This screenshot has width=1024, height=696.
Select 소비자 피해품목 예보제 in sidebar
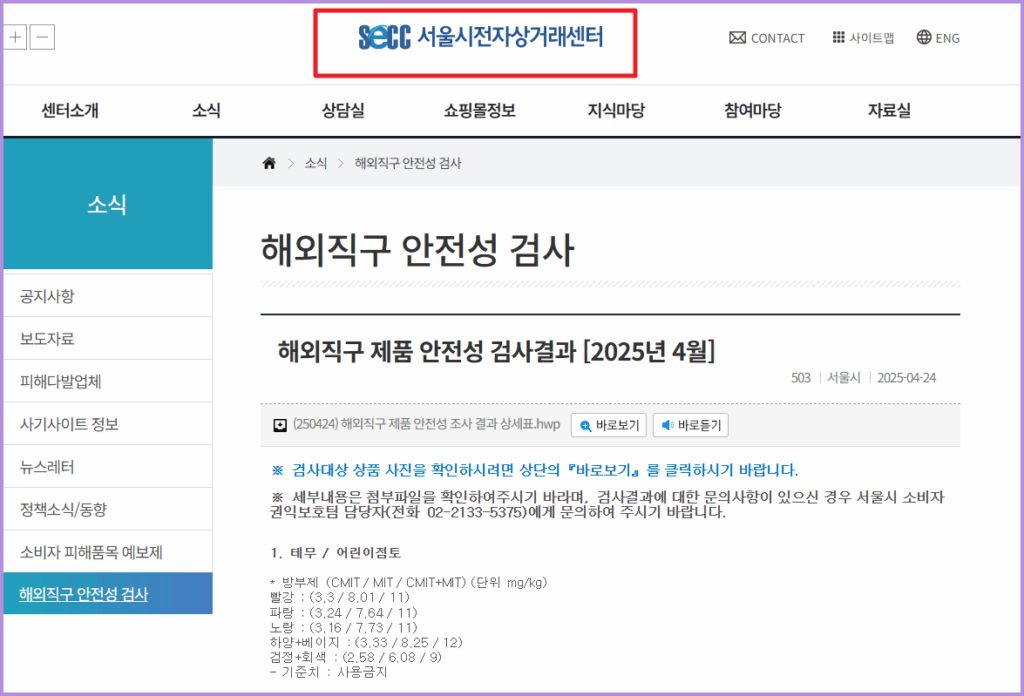108,552
